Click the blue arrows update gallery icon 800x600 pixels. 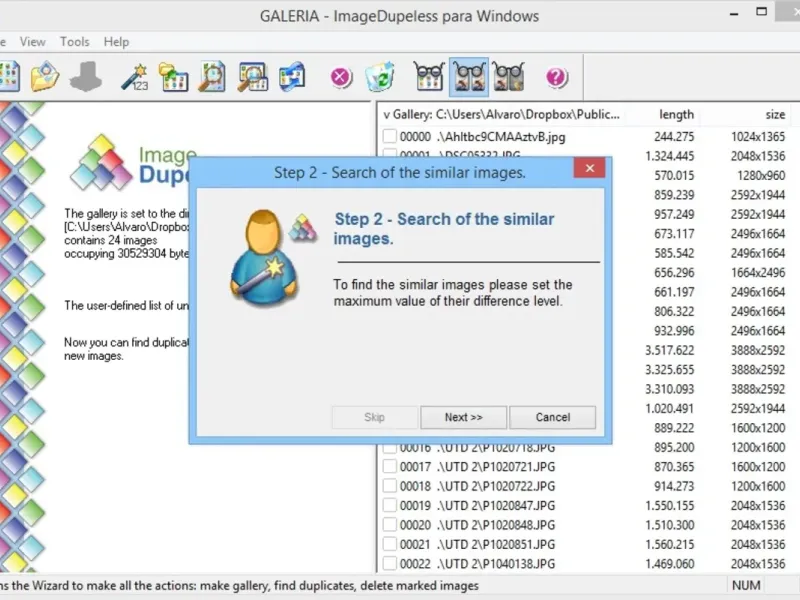(292, 77)
